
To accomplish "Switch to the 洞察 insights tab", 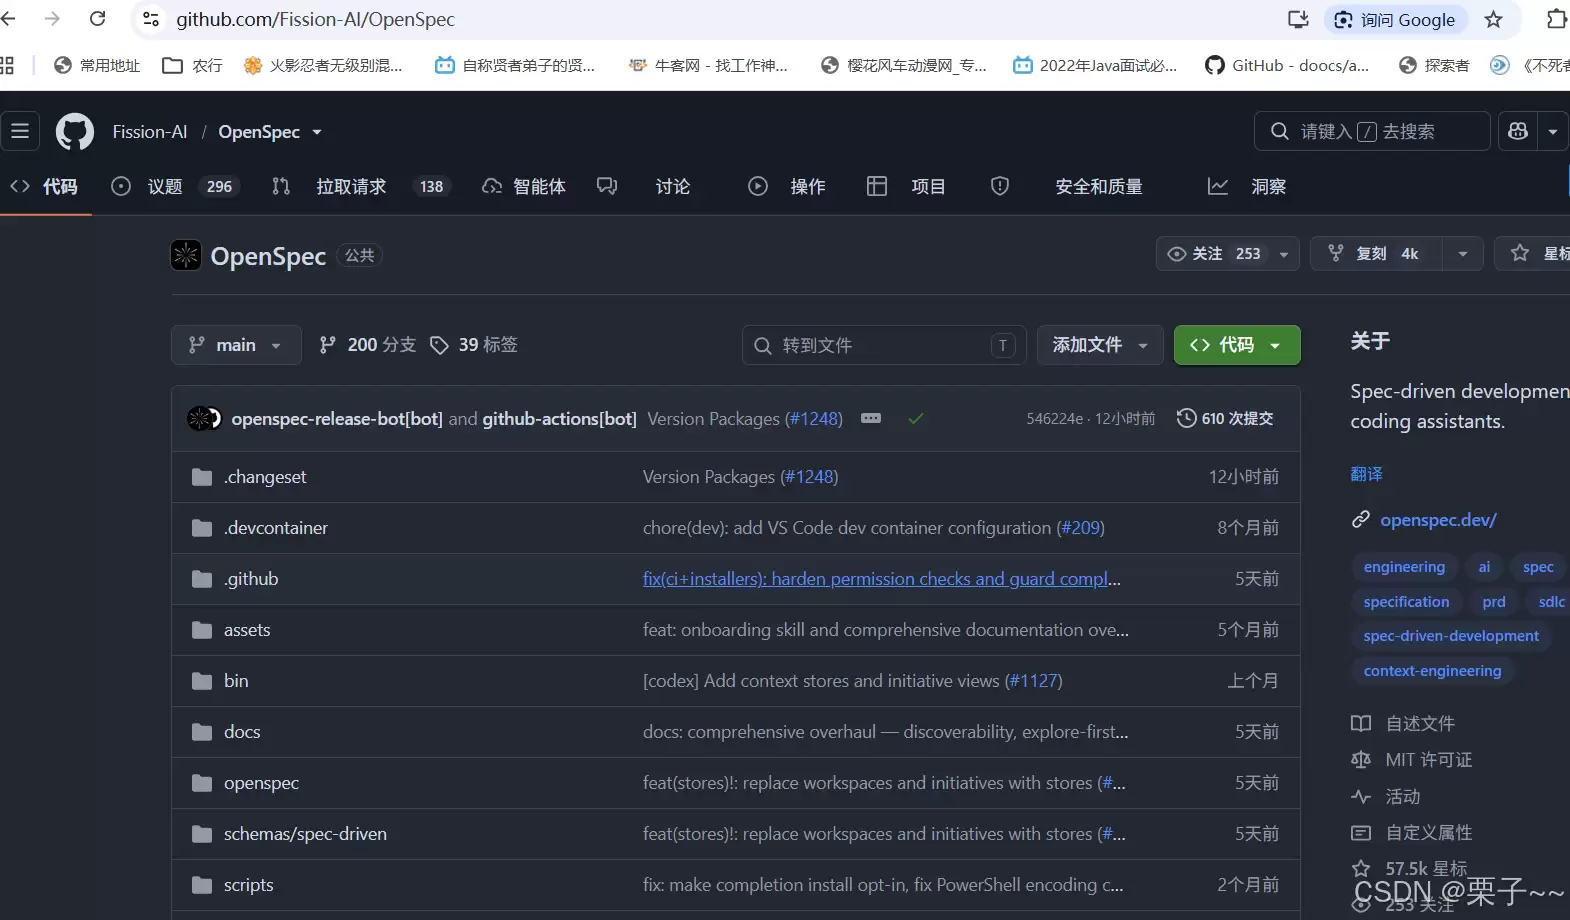I will click(1247, 186).
